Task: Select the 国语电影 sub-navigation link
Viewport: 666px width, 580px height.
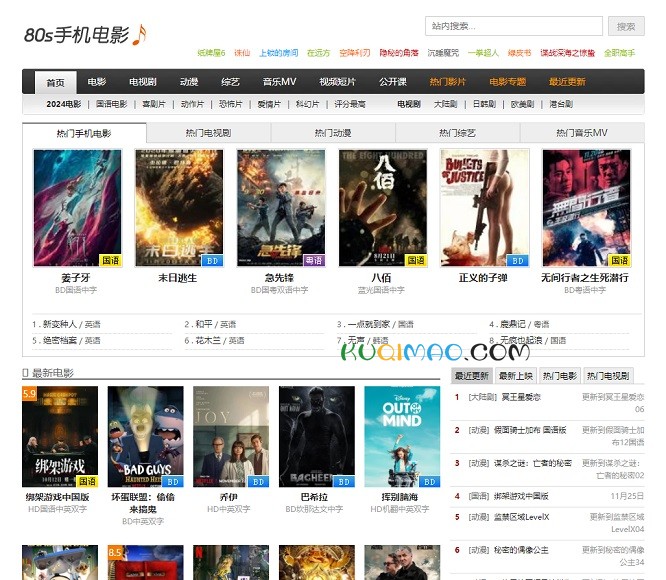Action: [111, 104]
